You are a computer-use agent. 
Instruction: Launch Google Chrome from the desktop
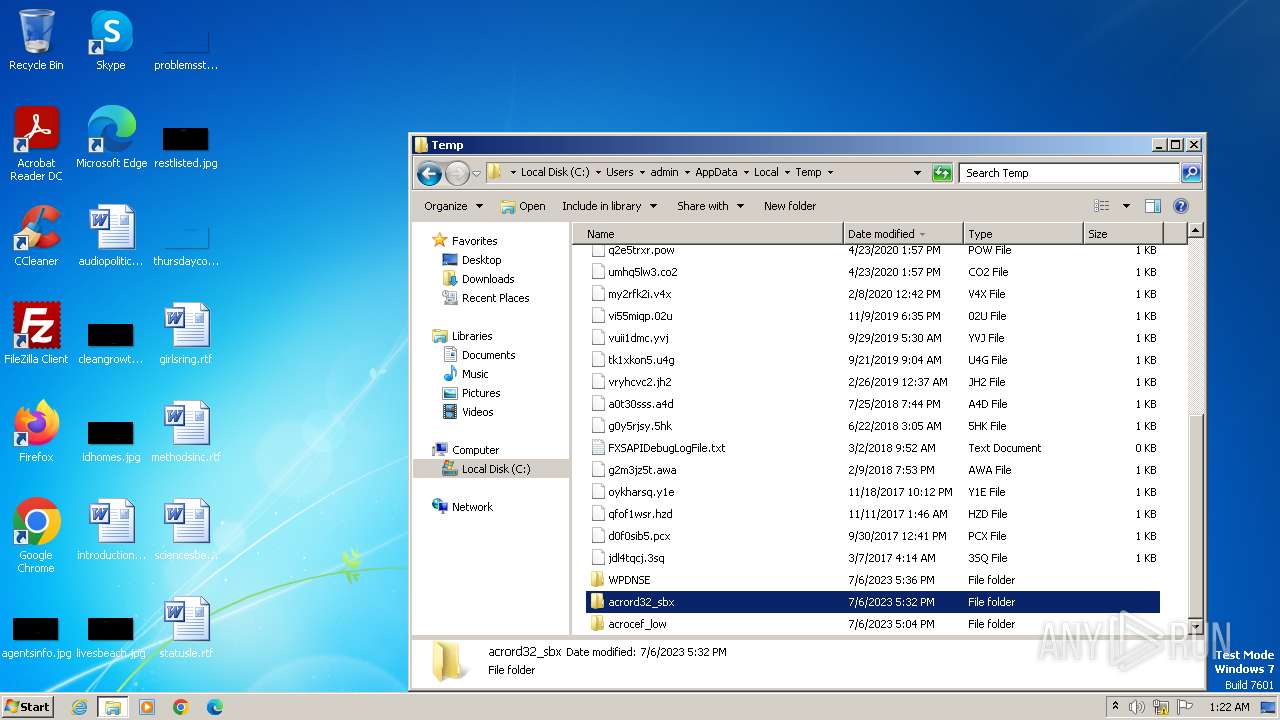click(36, 536)
